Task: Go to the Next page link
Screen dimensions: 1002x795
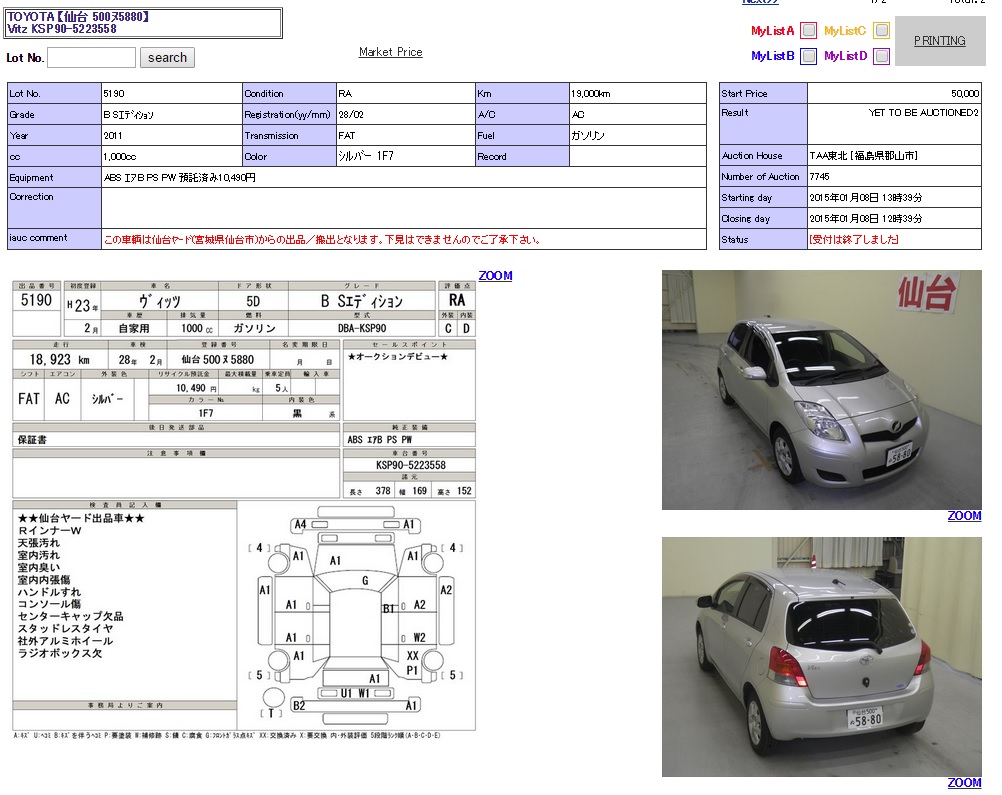Action: tap(760, 2)
